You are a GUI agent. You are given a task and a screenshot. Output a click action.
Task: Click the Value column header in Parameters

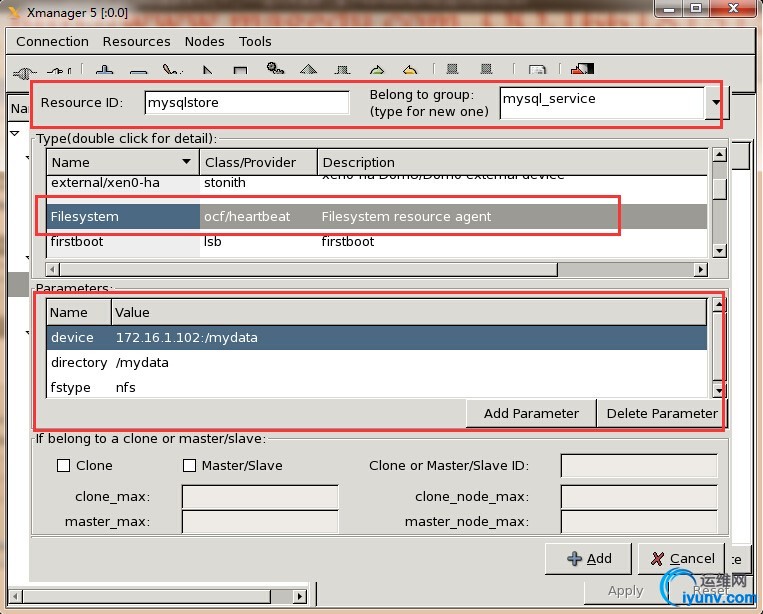coord(409,312)
